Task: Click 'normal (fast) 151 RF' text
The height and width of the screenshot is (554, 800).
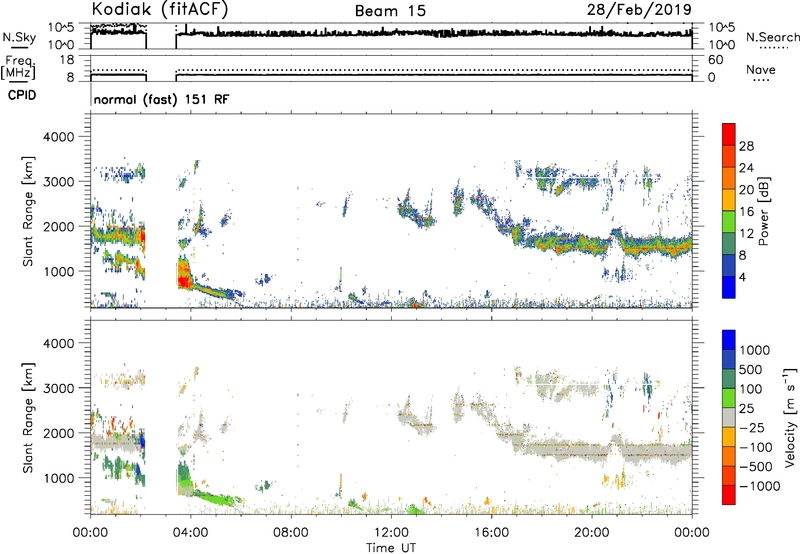Action: [x=161, y=99]
